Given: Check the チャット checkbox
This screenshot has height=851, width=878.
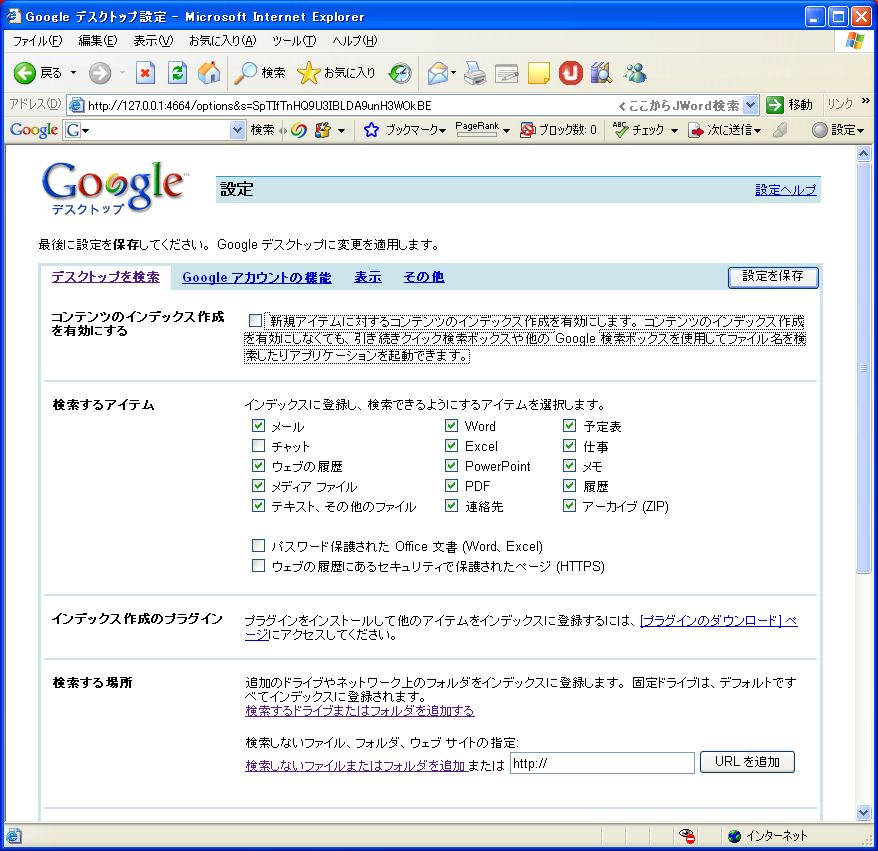Looking at the screenshot, I should coord(258,446).
